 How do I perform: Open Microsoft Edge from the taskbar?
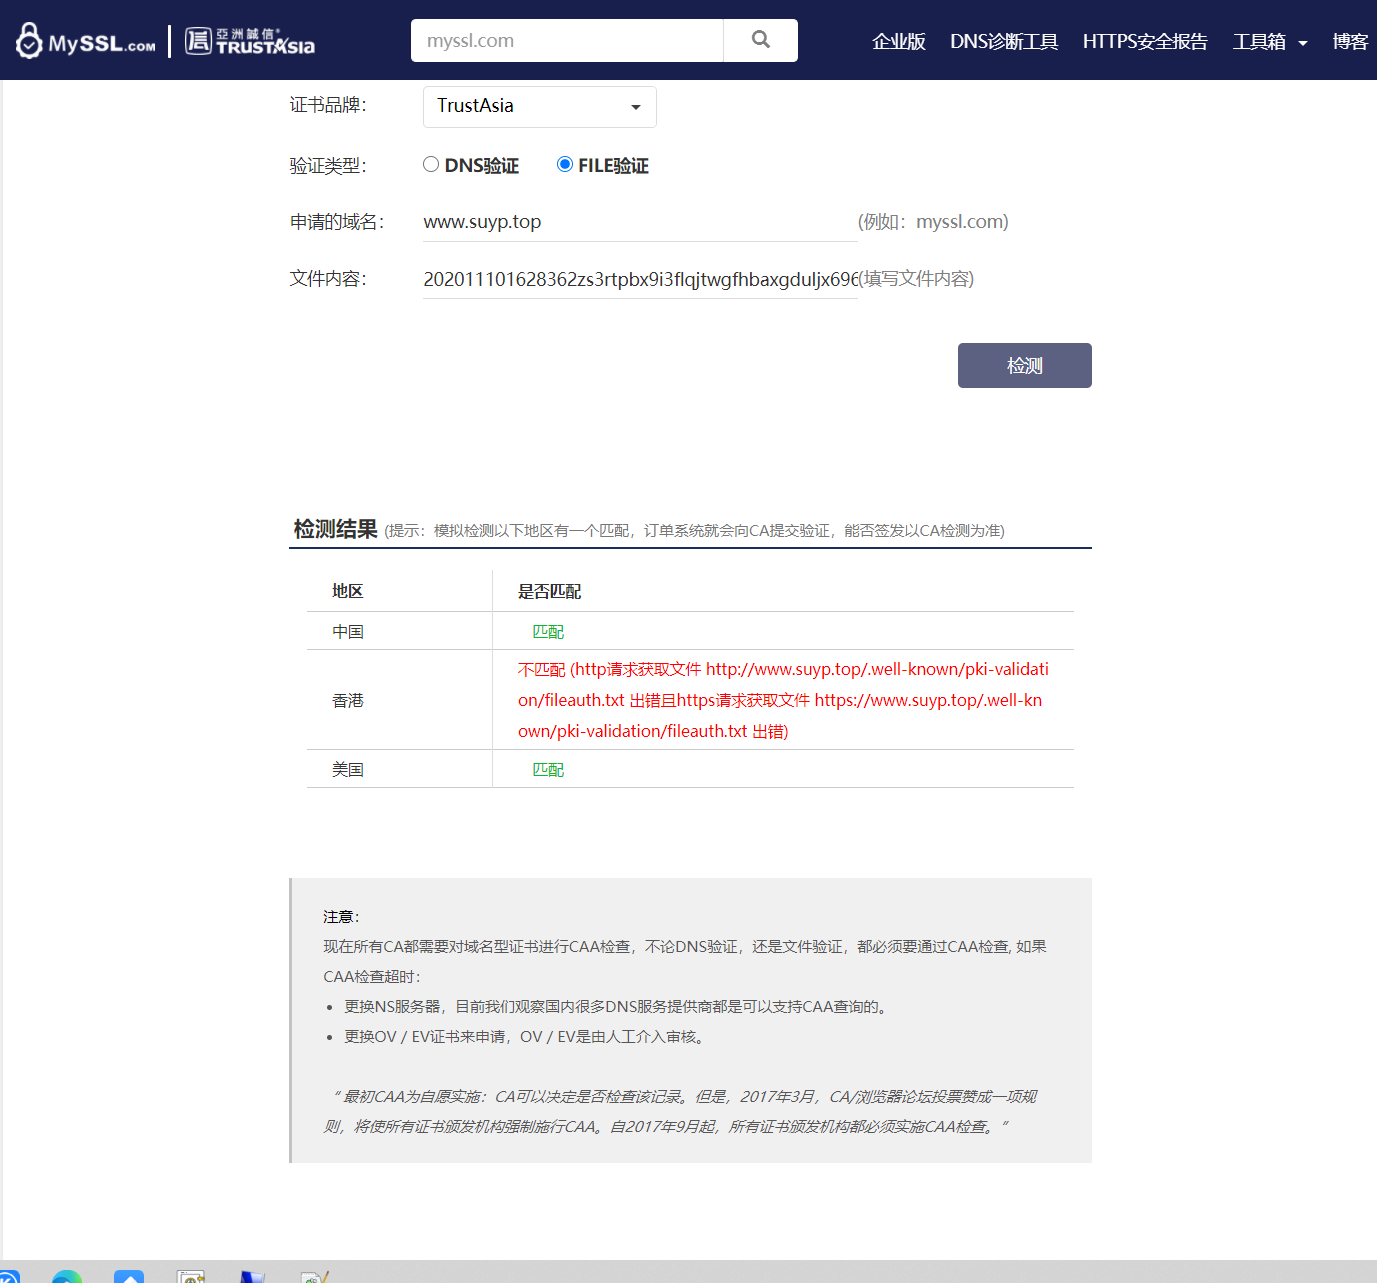click(x=66, y=1276)
